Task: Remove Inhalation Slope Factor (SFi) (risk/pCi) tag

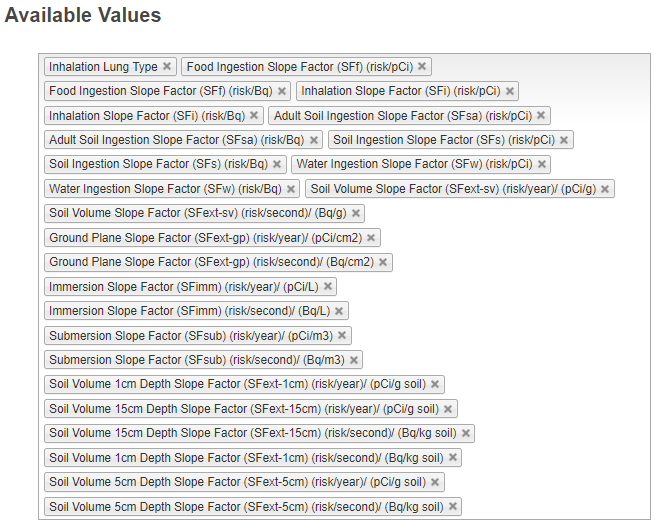Action: [510, 91]
